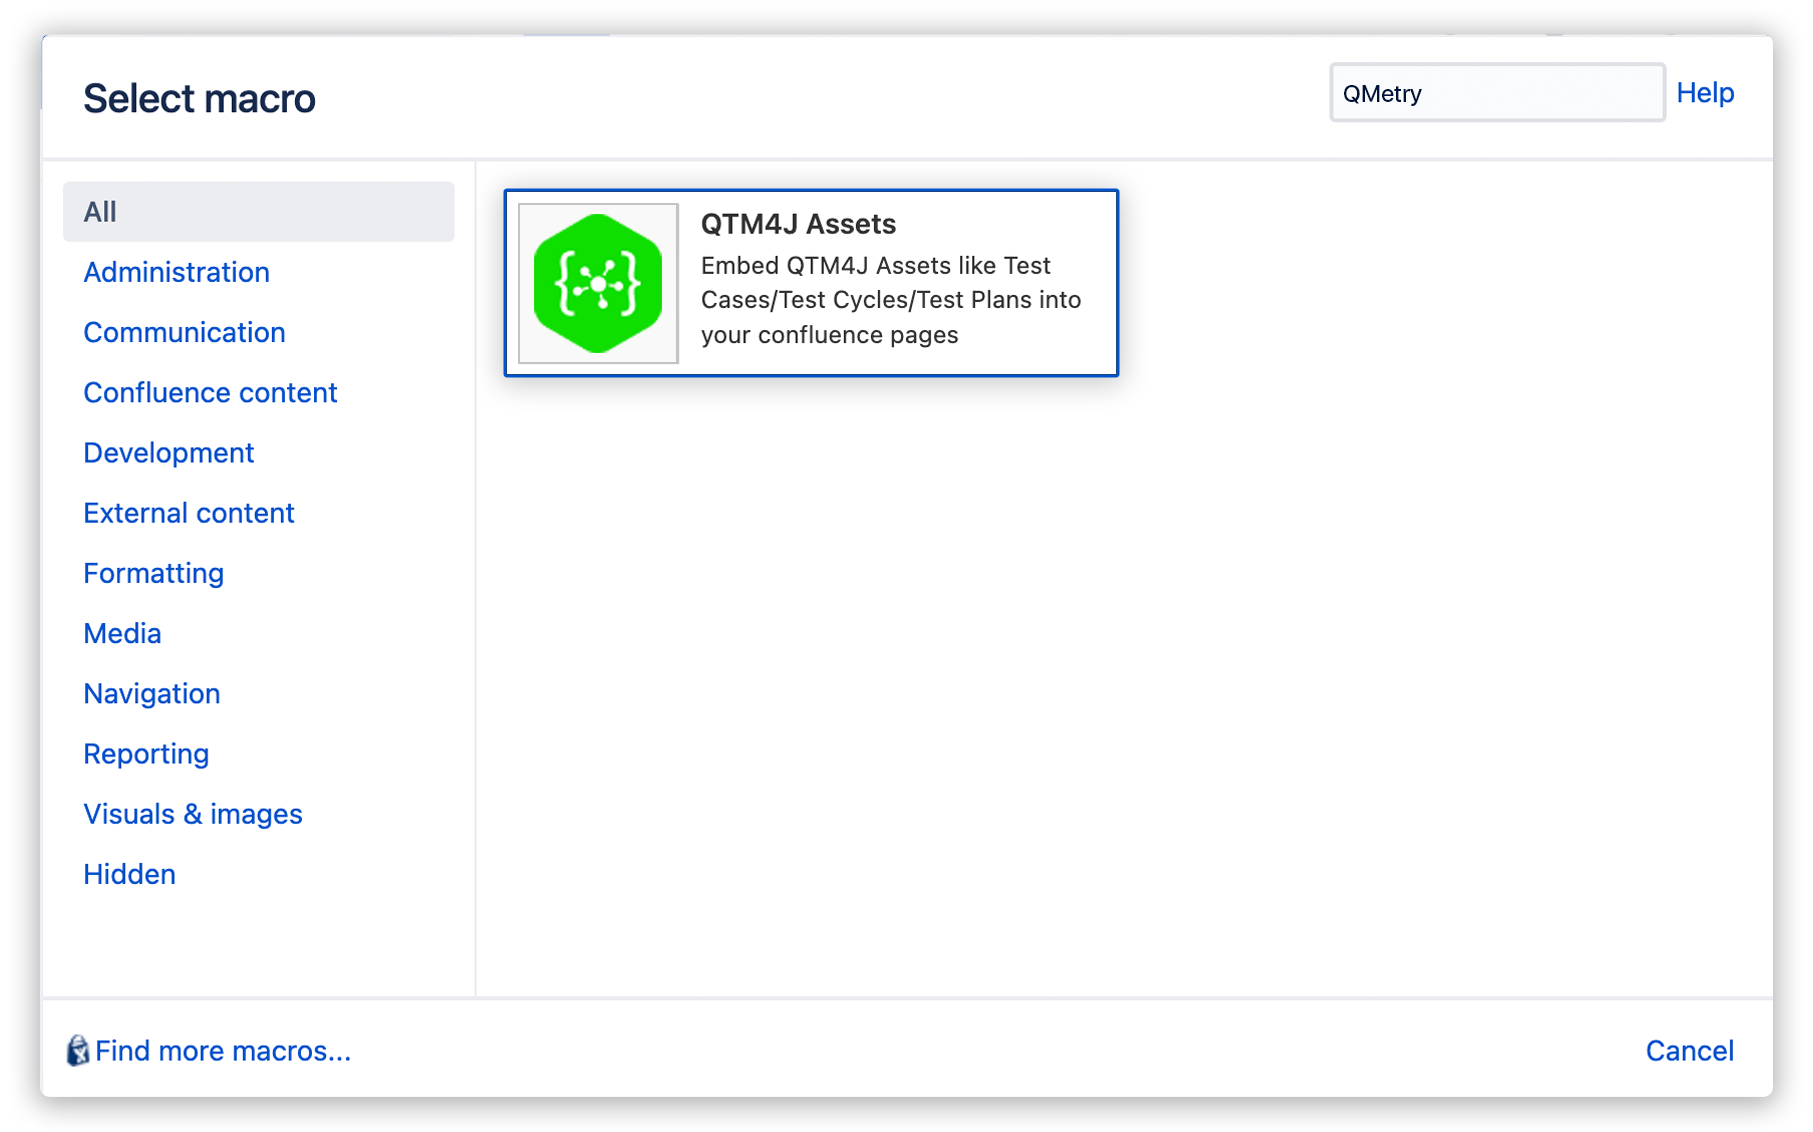Screen dimensions: 1813x1132
Task: Focus the macro search field containing QMetry
Action: [x=1497, y=93]
